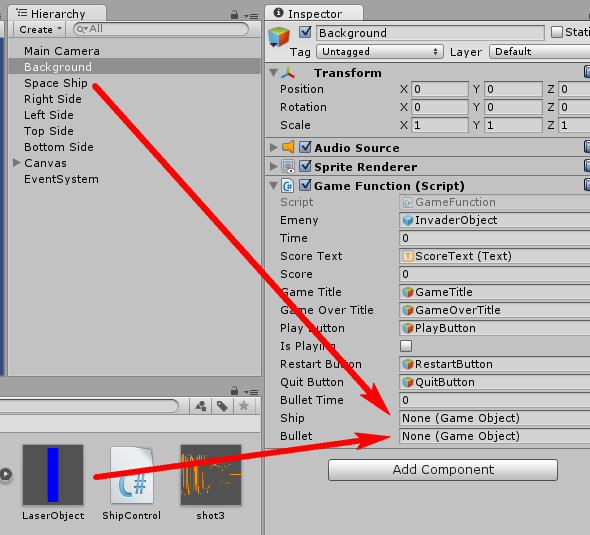Click the Audio Source speaker icon

288,147
